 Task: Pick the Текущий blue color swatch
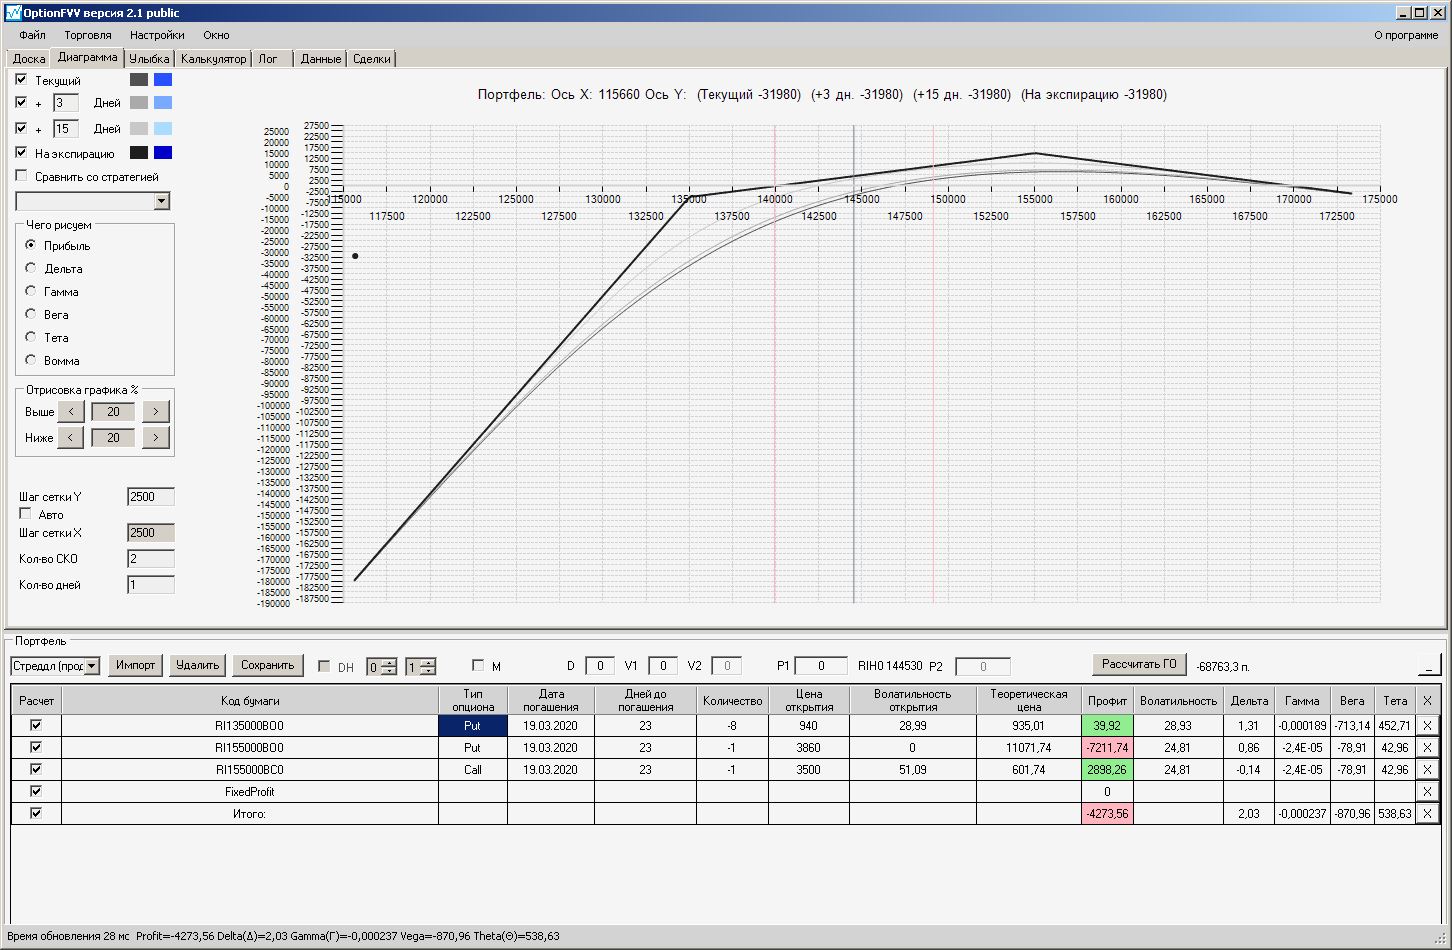click(x=163, y=80)
